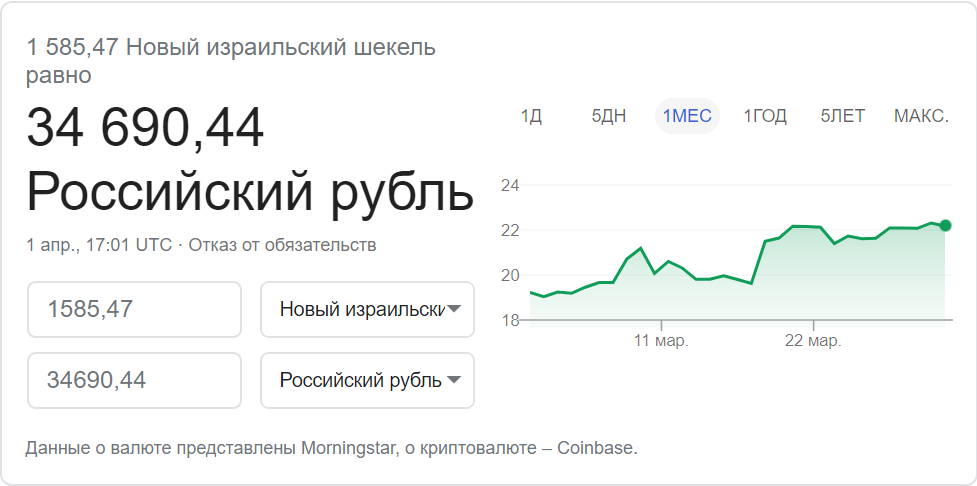This screenshot has height=486, width=977.
Task: Click the 1 апр., 17:01 UTC timestamp
Action: (x=99, y=245)
